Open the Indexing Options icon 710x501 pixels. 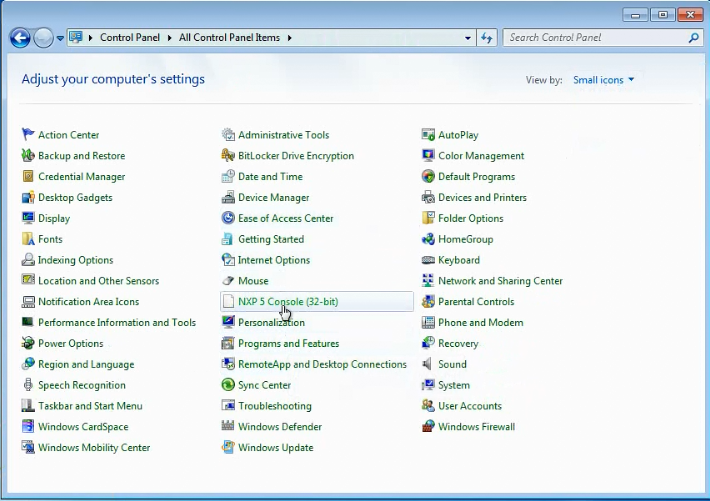coord(28,259)
